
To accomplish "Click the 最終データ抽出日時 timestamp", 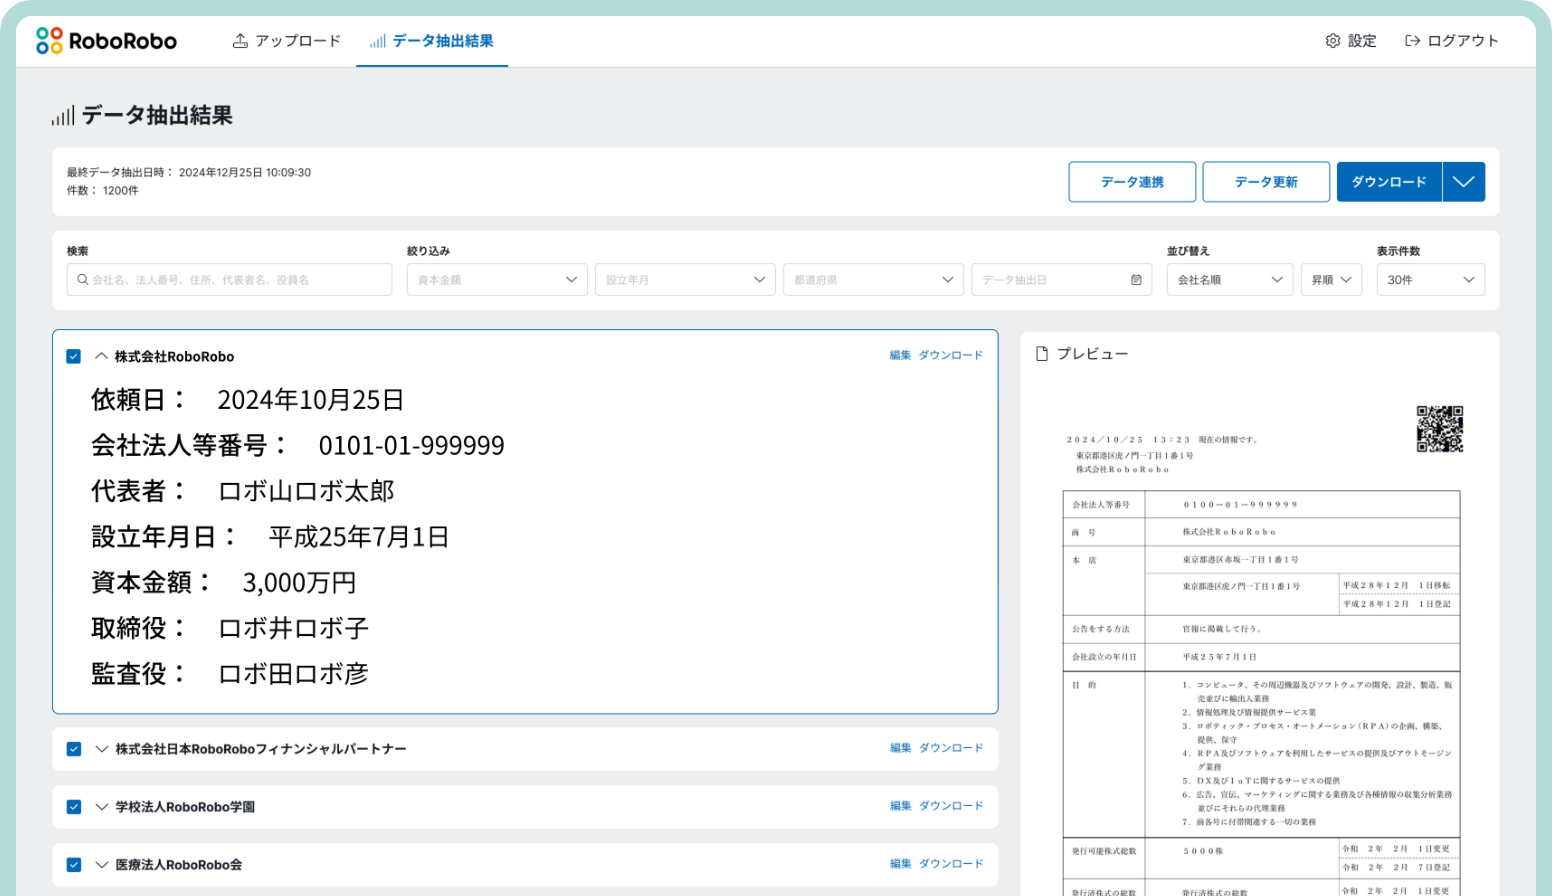I will 189,172.
